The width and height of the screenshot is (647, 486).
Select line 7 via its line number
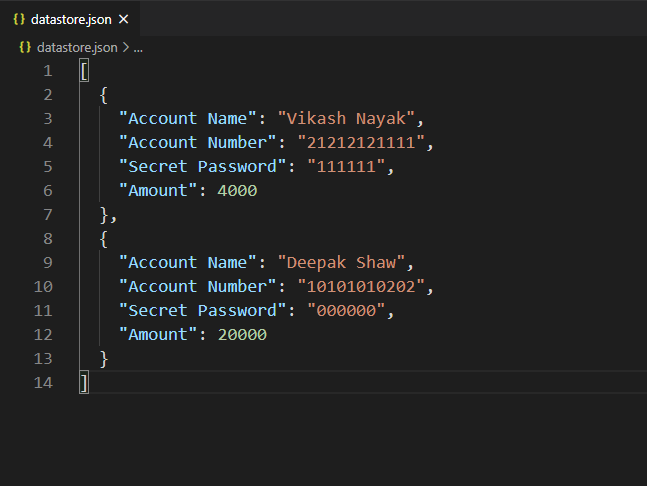pos(47,215)
